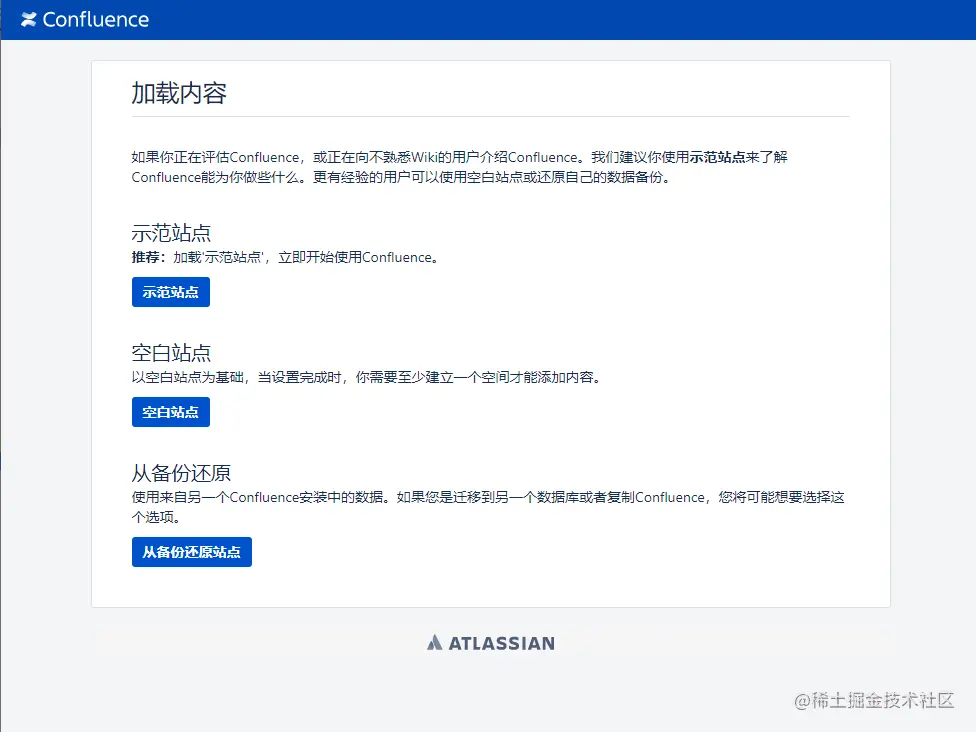Select the gray Atlassian footer branding
The height and width of the screenshot is (732, 976).
[491, 643]
